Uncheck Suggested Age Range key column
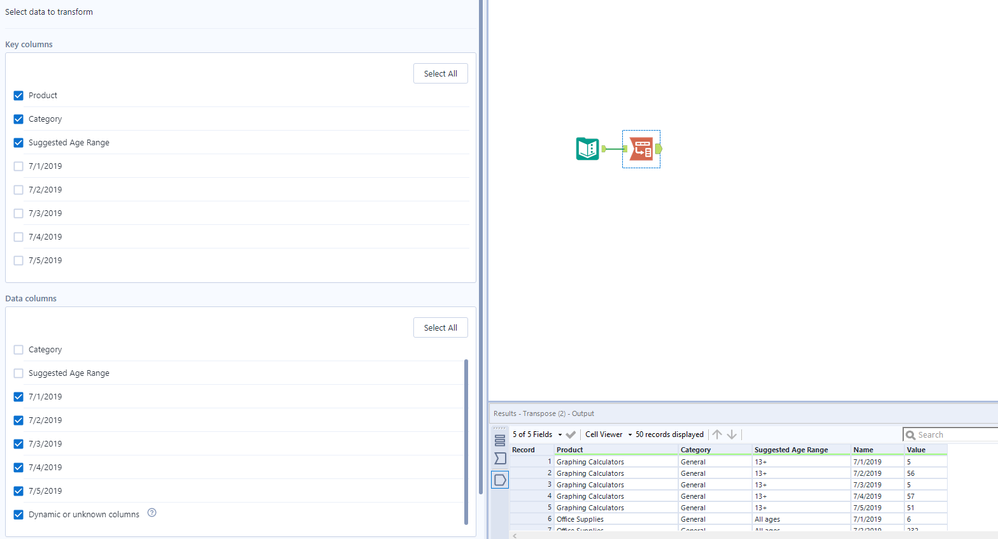Image resolution: width=998 pixels, height=539 pixels. pyautogui.click(x=18, y=143)
